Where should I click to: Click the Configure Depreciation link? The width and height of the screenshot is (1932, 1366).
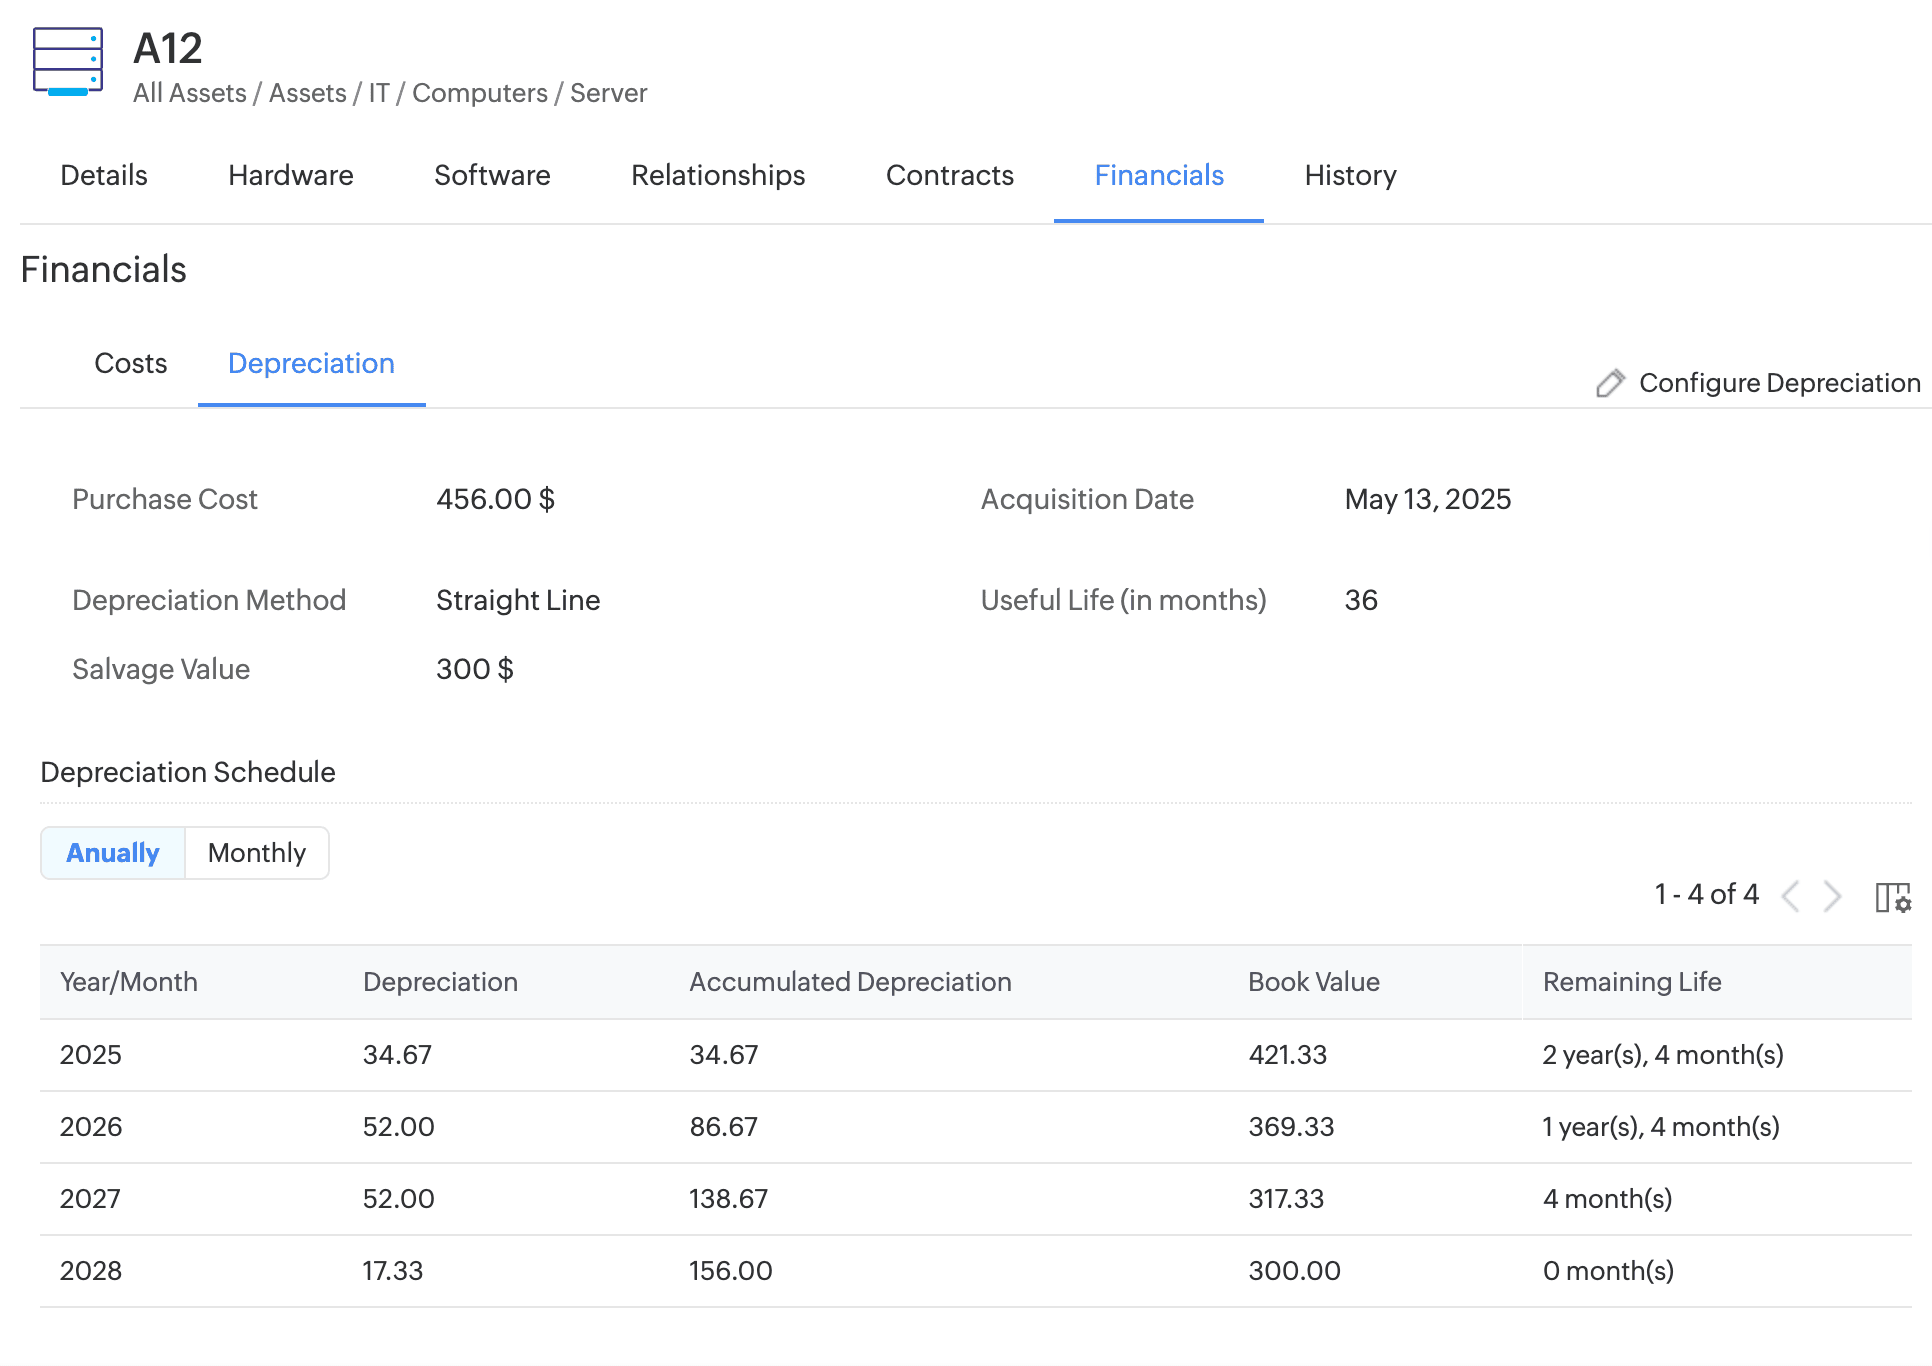1779,383
